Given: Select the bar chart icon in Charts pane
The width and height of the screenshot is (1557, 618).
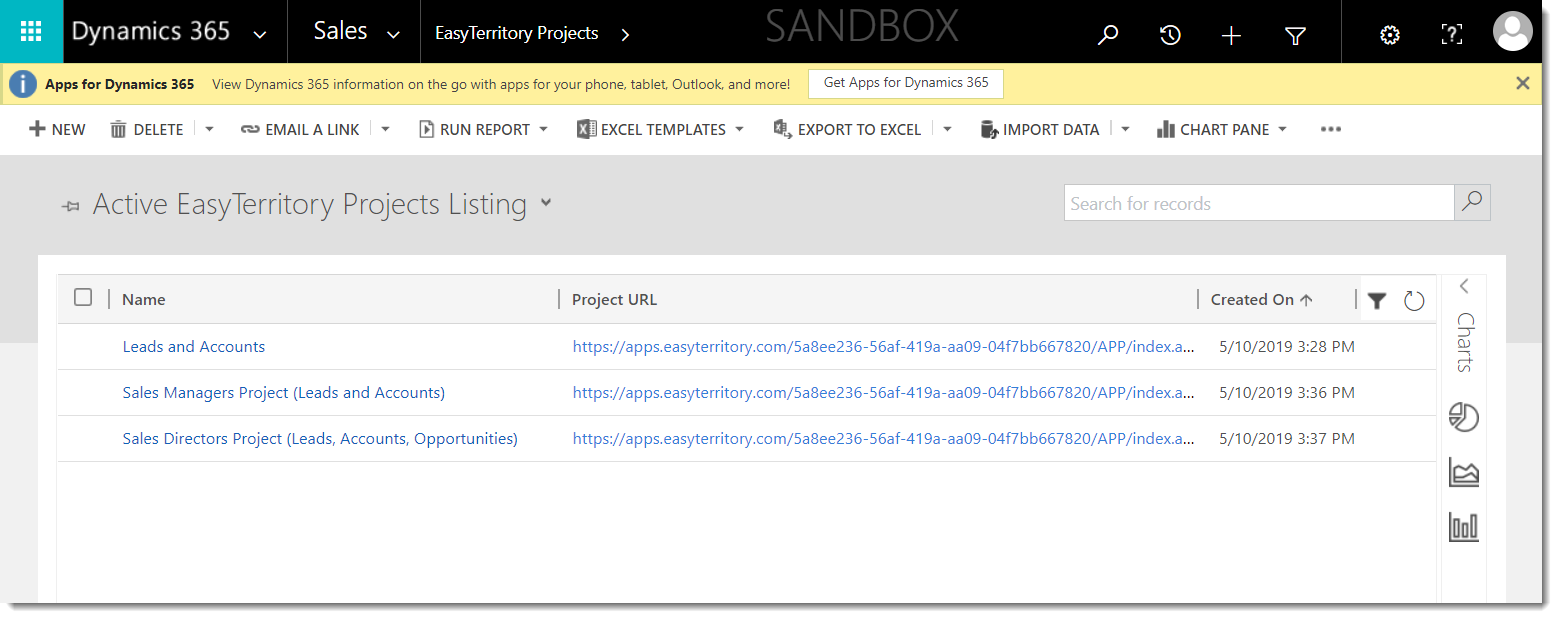Looking at the screenshot, I should (1464, 526).
